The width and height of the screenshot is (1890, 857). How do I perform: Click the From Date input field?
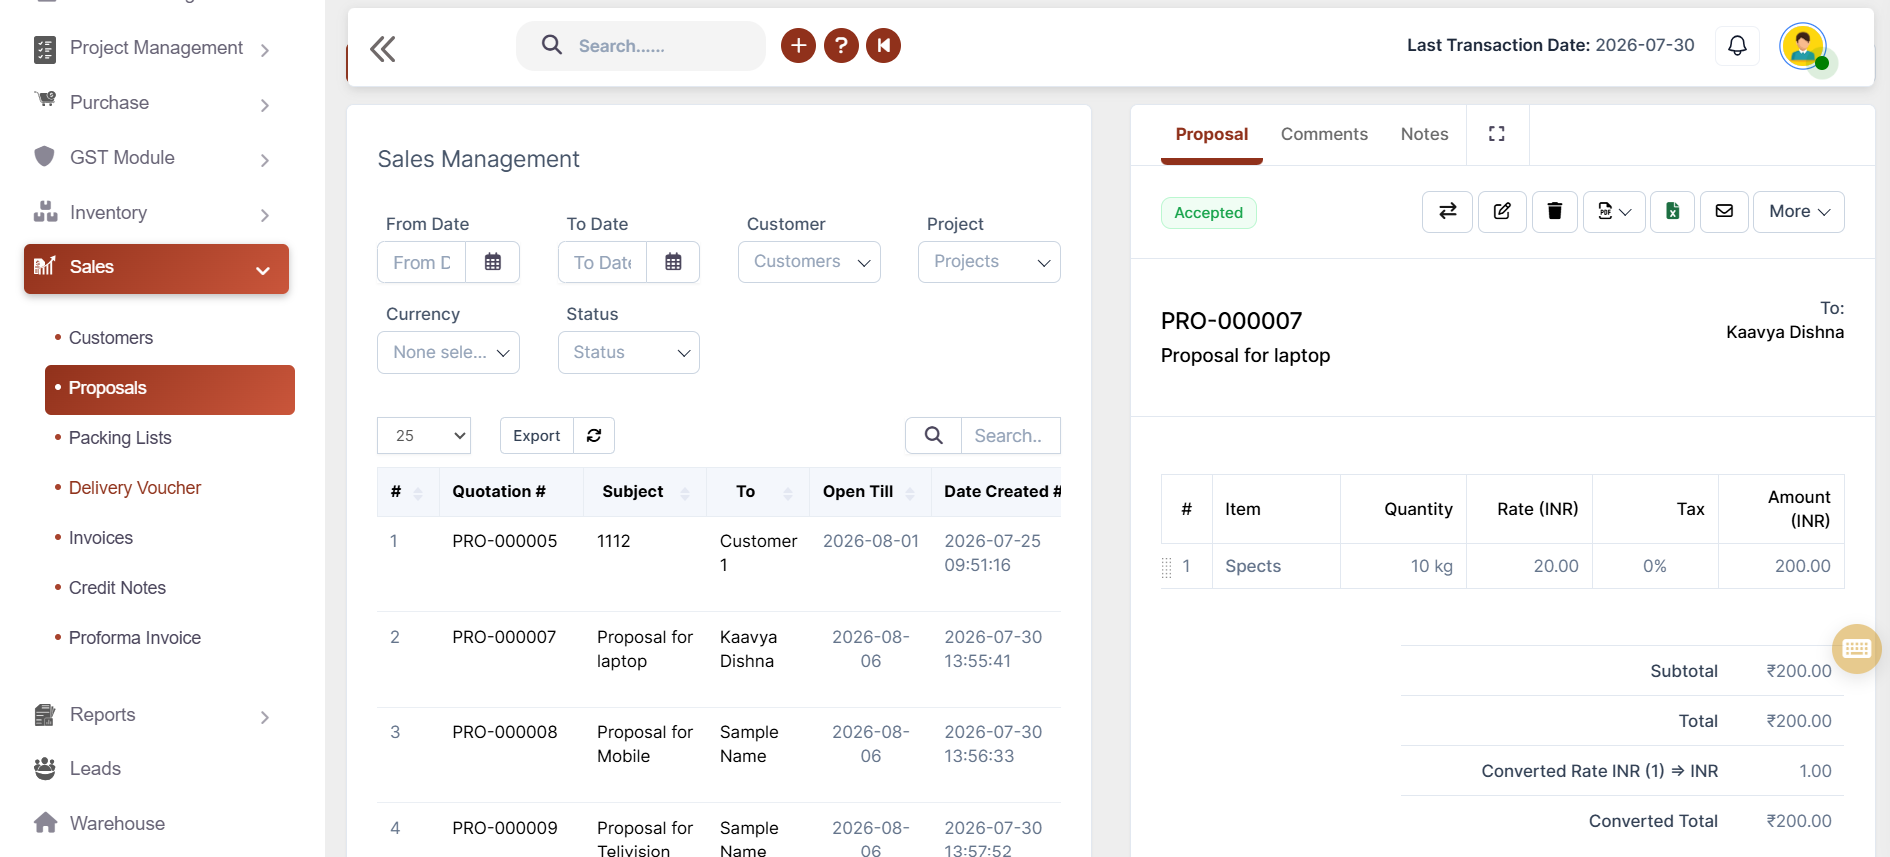click(x=422, y=262)
